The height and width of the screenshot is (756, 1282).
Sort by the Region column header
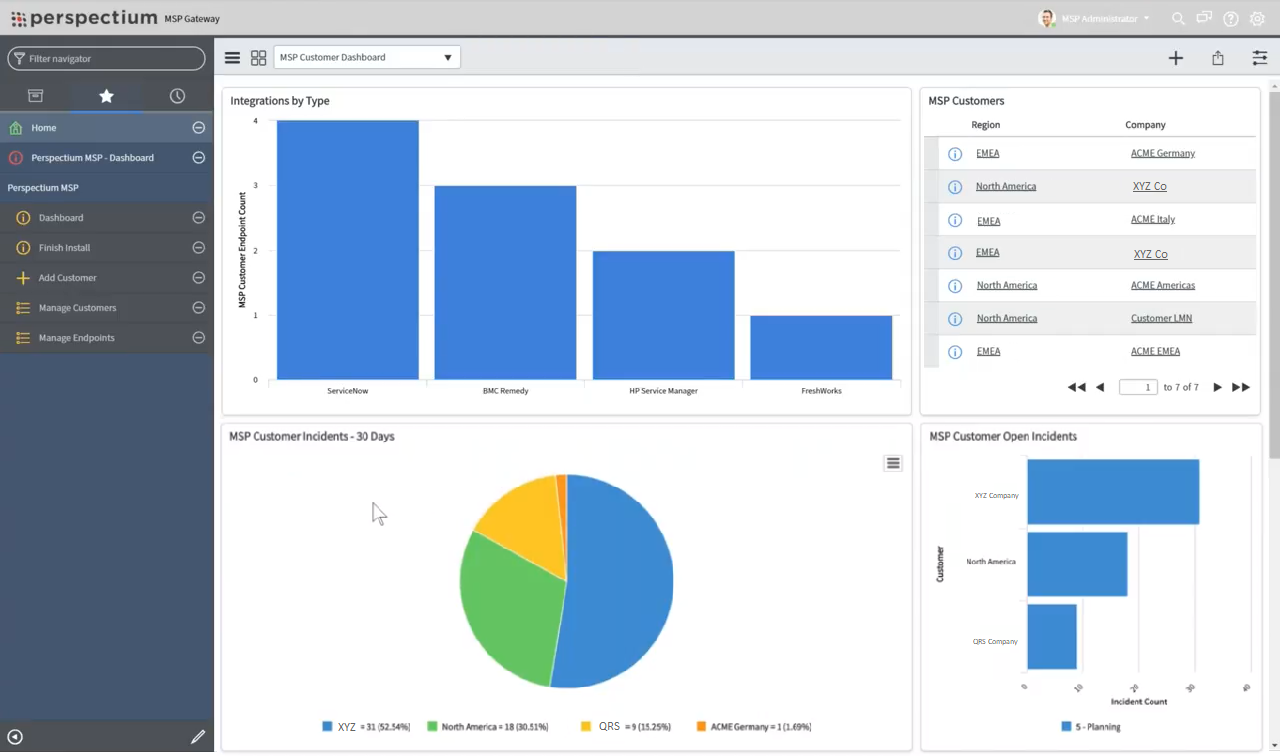(986, 125)
